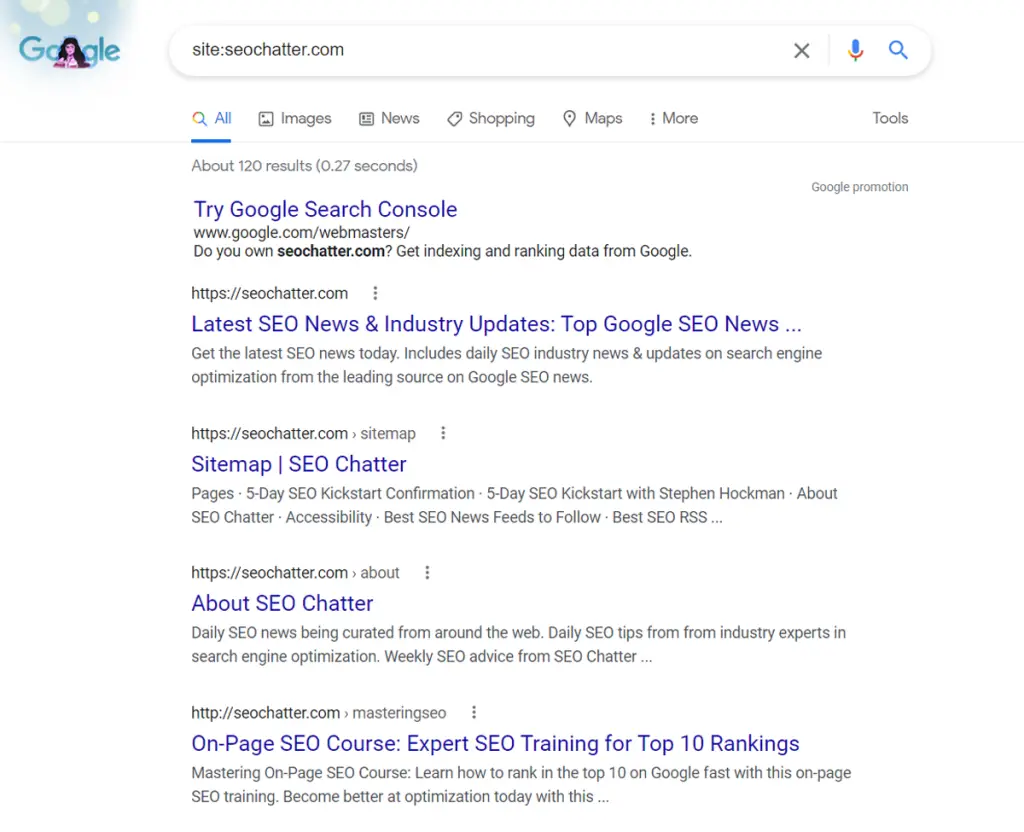Submit search using the magnifying glass icon
The width and height of the screenshot is (1024, 832).
point(898,50)
